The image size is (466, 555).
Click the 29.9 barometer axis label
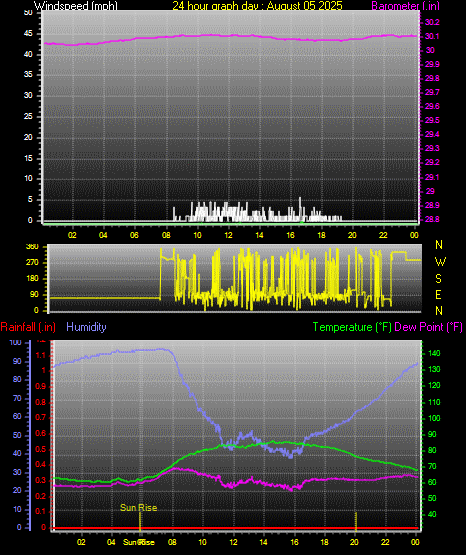pyautogui.click(x=432, y=64)
